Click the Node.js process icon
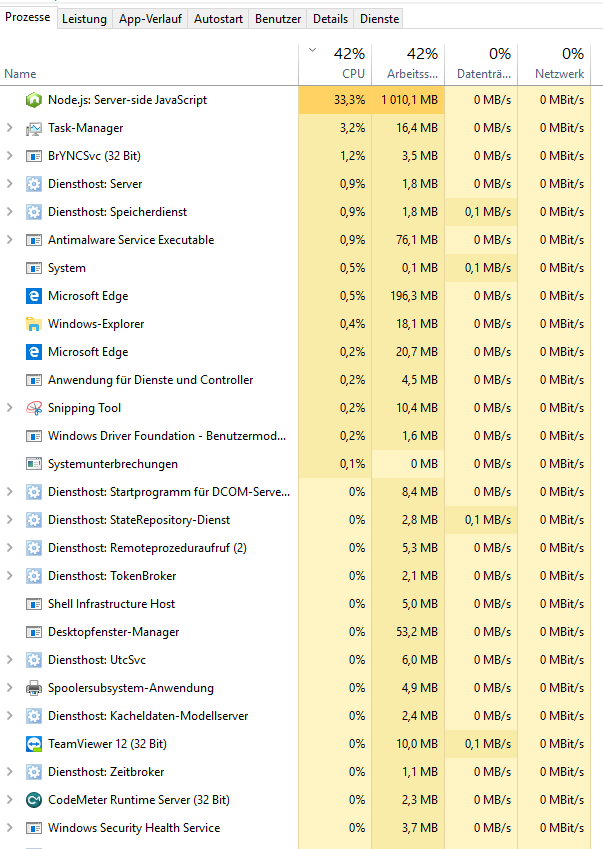Image resolution: width=603 pixels, height=849 pixels. (x=34, y=100)
